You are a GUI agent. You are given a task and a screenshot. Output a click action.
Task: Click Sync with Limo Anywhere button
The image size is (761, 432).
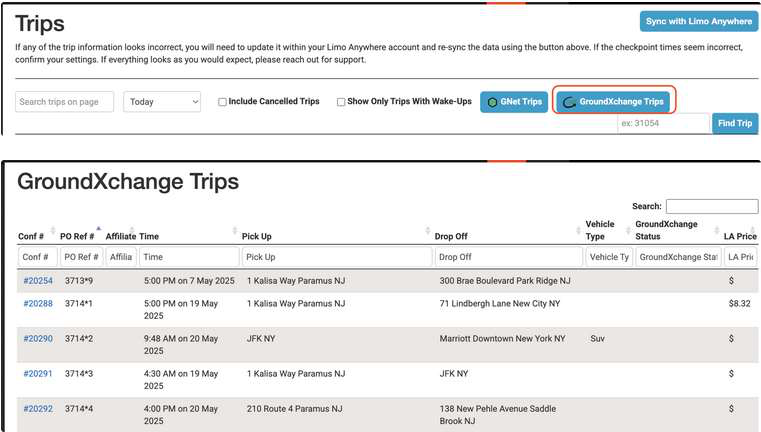pyautogui.click(x=699, y=22)
